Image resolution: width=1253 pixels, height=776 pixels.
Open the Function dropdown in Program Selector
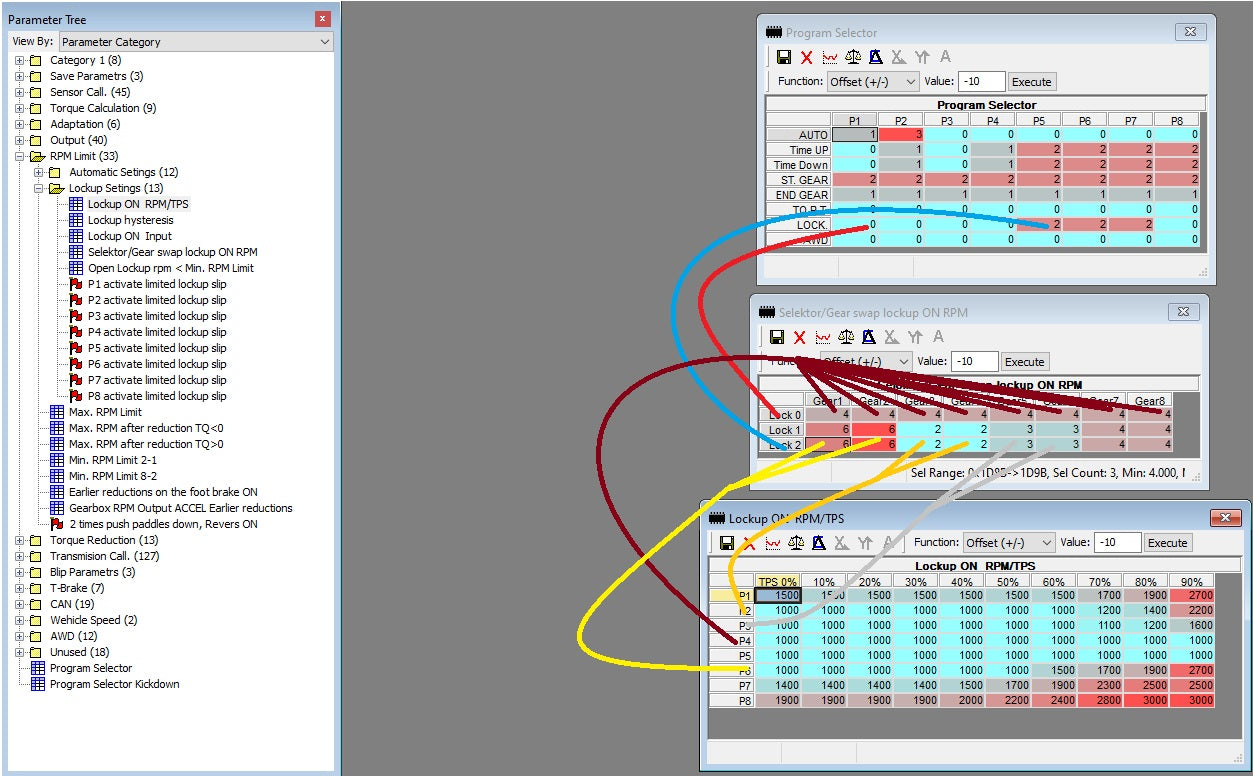(912, 81)
